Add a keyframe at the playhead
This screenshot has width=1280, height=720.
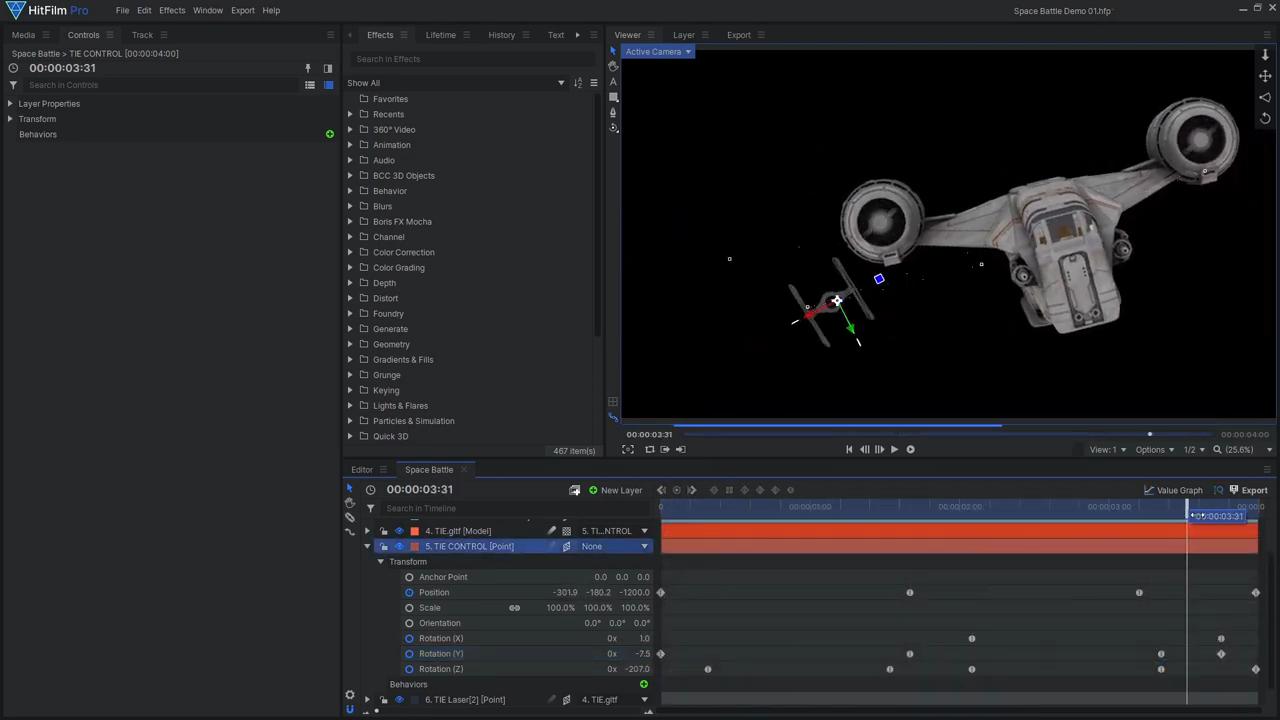point(676,490)
